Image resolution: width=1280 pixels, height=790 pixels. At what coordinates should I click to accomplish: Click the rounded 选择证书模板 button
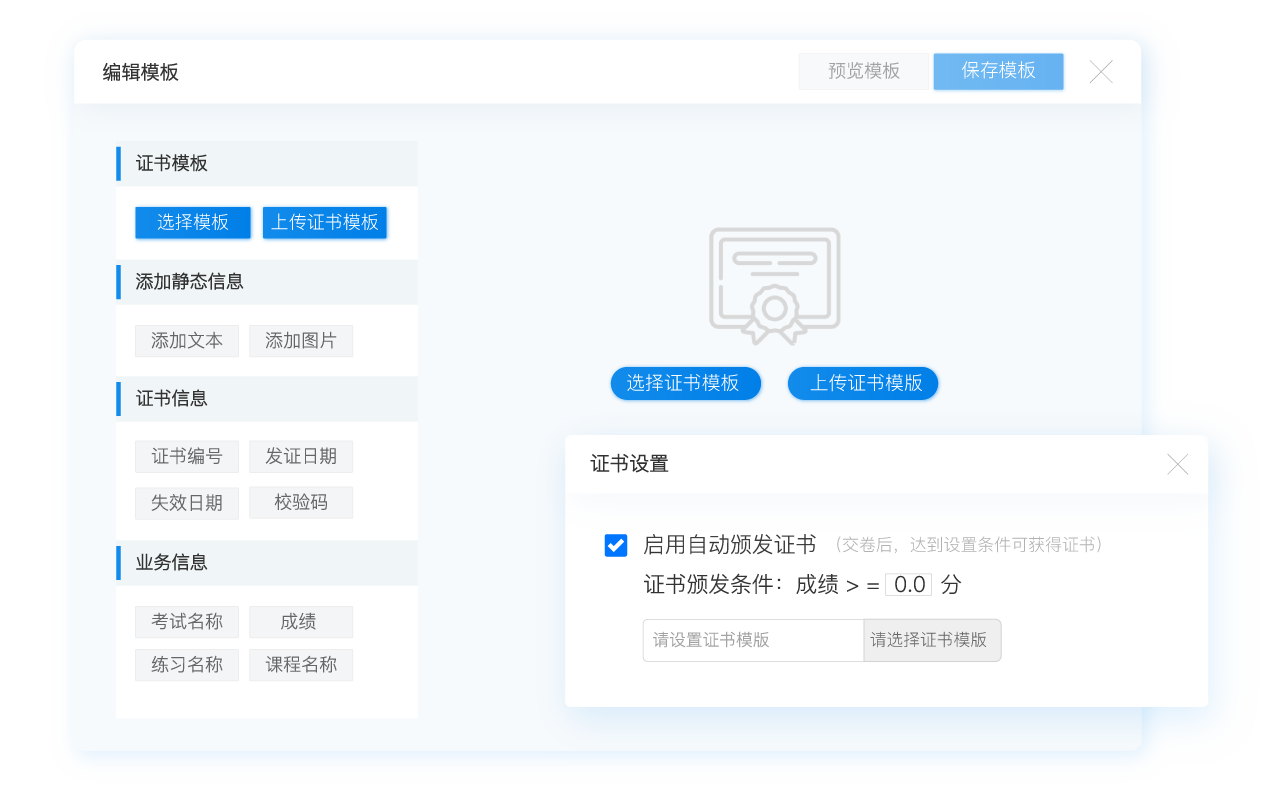click(x=685, y=383)
